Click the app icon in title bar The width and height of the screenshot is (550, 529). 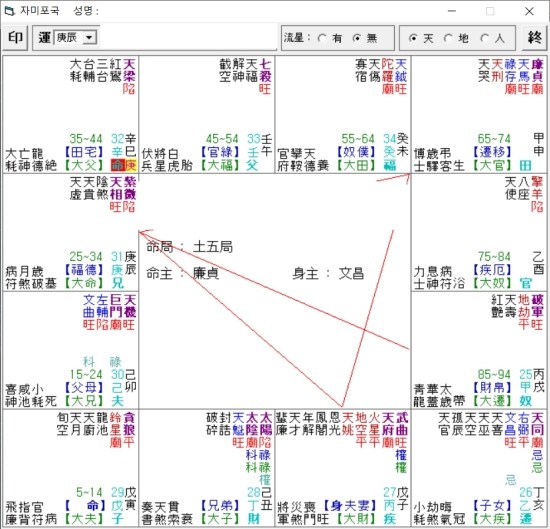tap(9, 11)
